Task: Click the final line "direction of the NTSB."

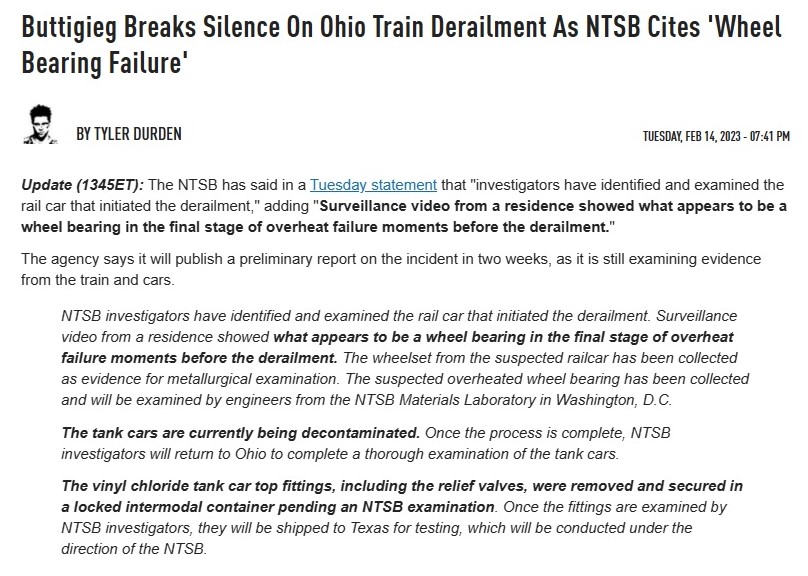Action: tap(134, 549)
